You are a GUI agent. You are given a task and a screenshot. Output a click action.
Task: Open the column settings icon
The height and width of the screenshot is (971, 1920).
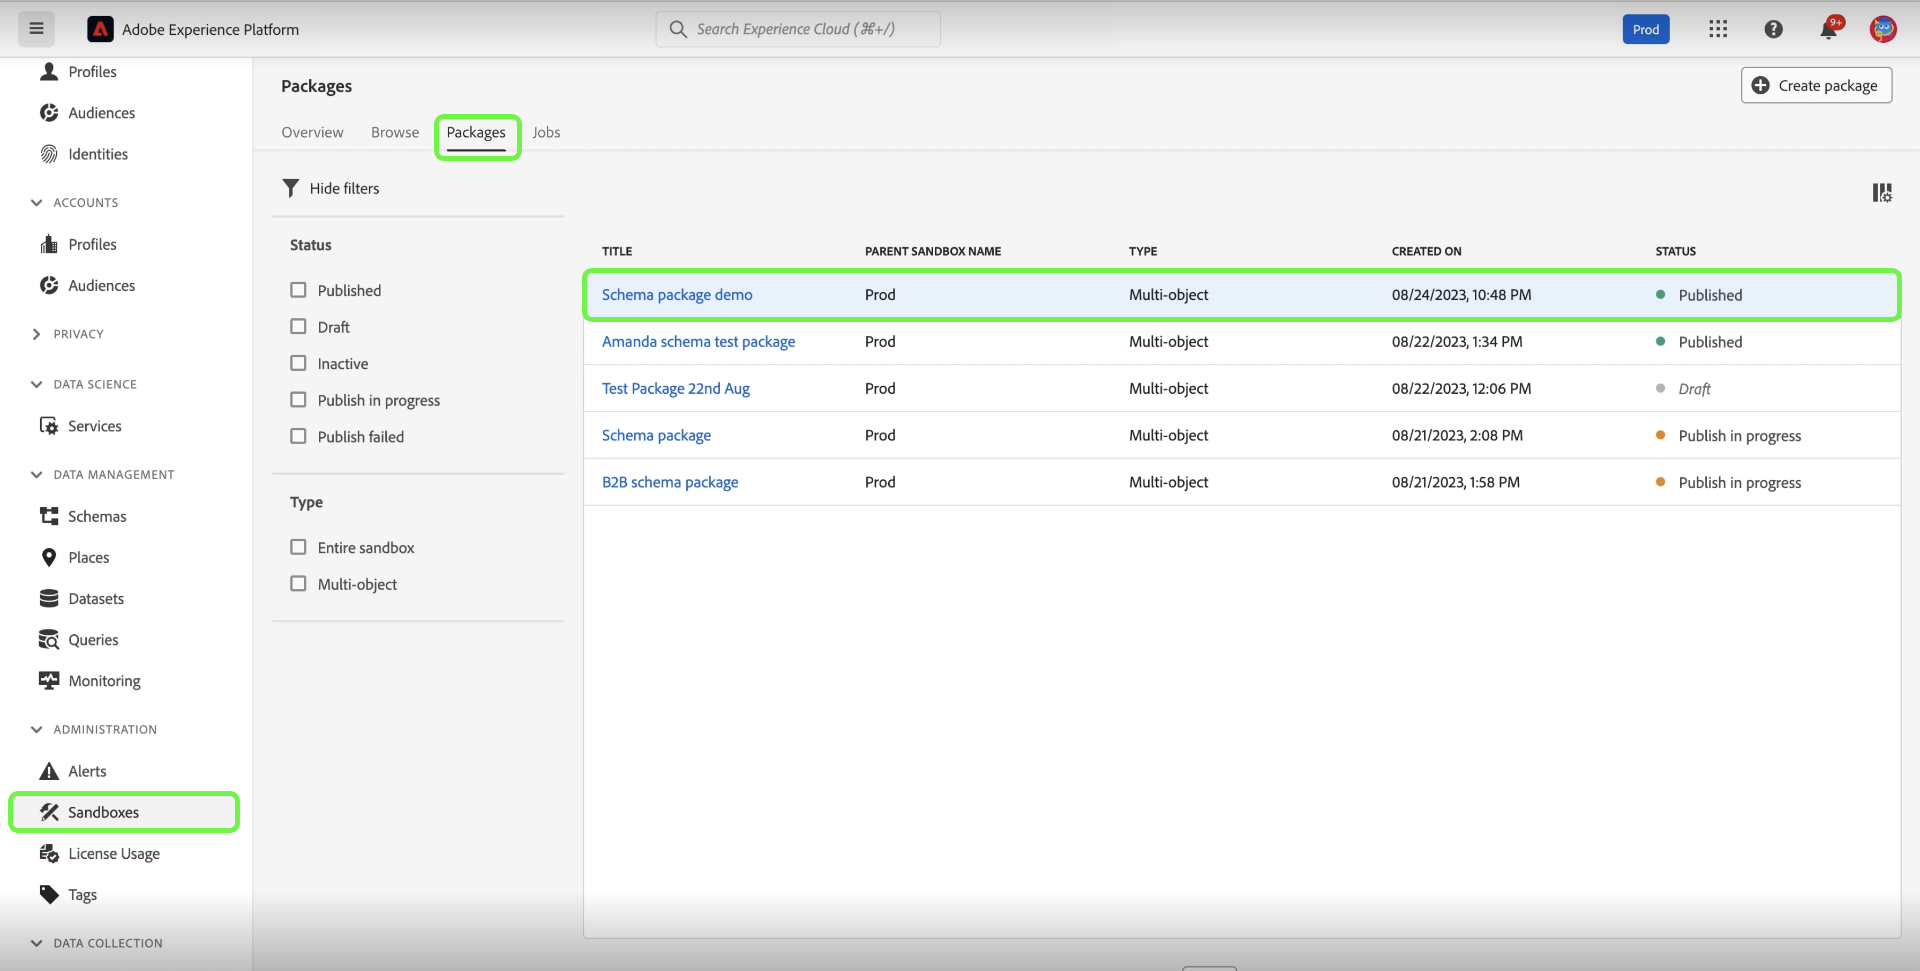tap(1881, 193)
